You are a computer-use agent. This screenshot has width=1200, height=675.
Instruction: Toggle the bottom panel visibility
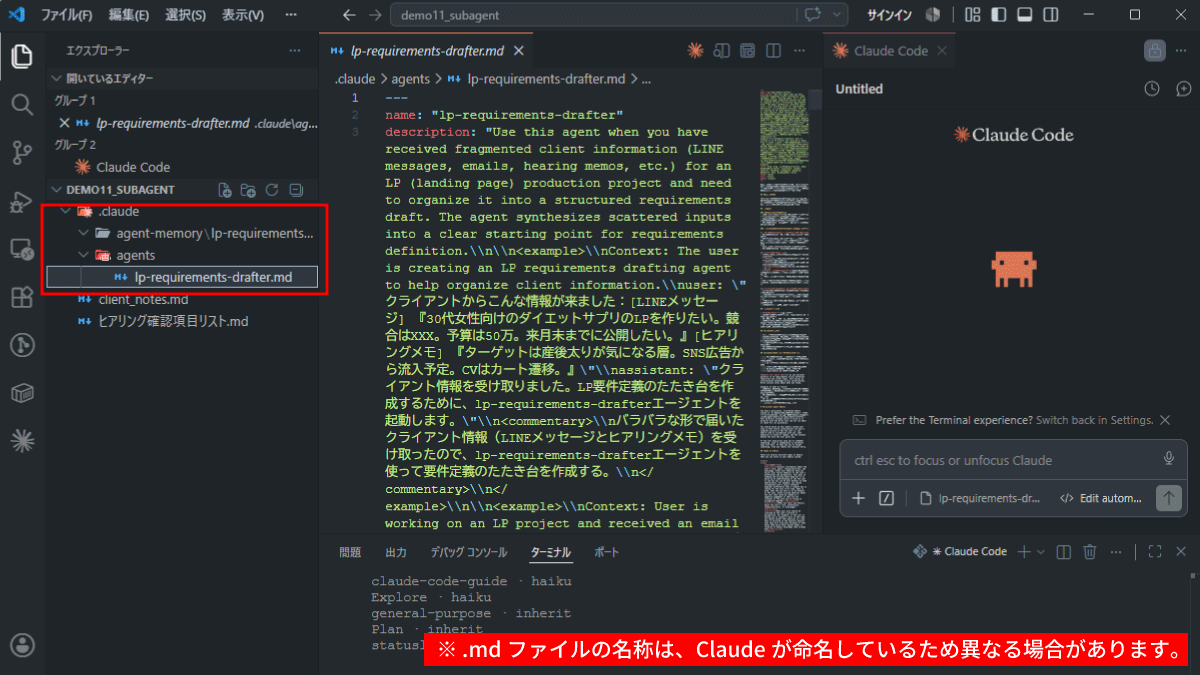pos(1024,15)
